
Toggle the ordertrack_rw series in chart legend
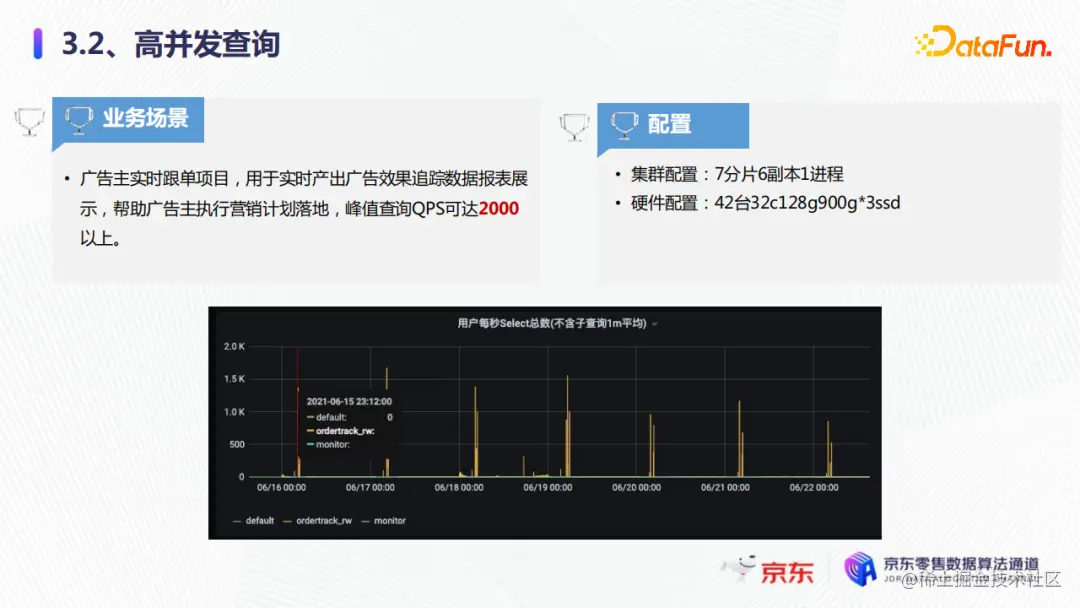coord(318,521)
